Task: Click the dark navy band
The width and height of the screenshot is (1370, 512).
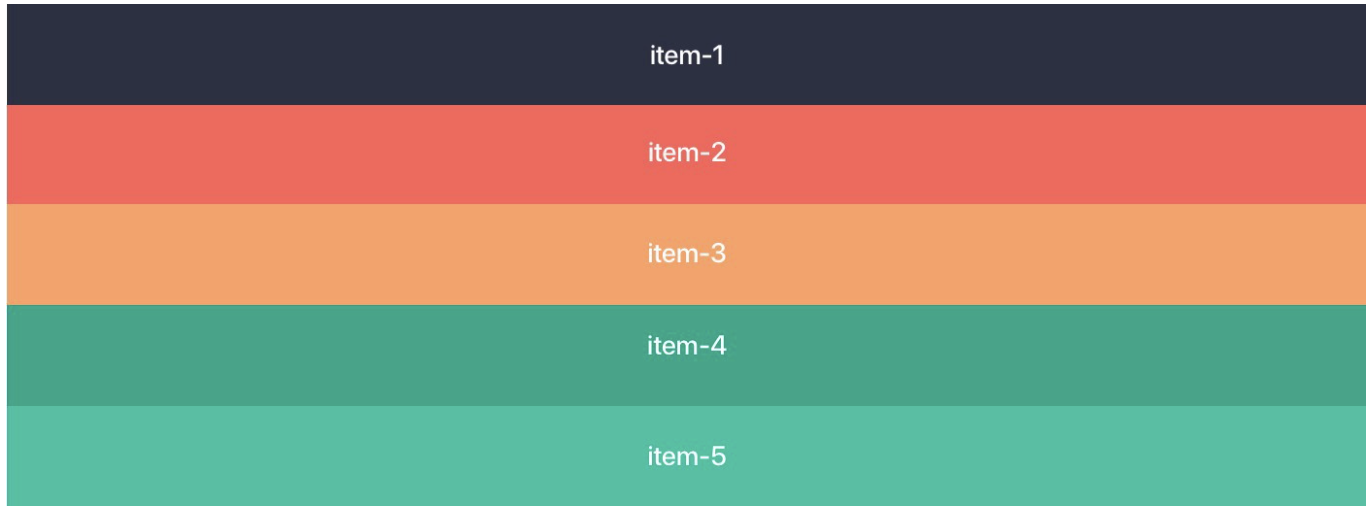Action: point(300,55)
